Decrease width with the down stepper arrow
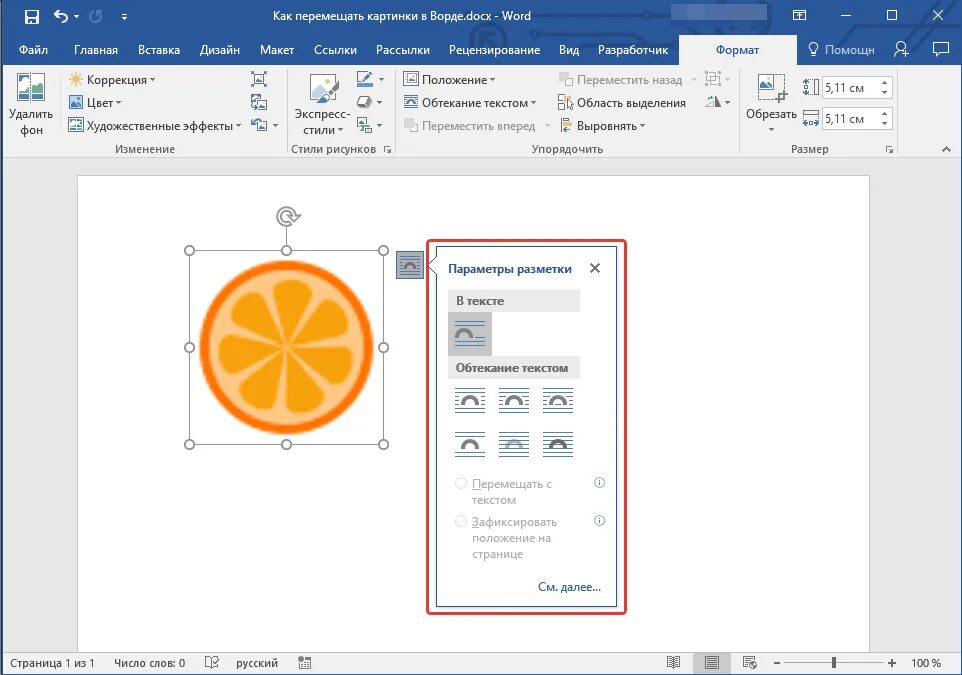This screenshot has height=675, width=962. click(x=885, y=124)
